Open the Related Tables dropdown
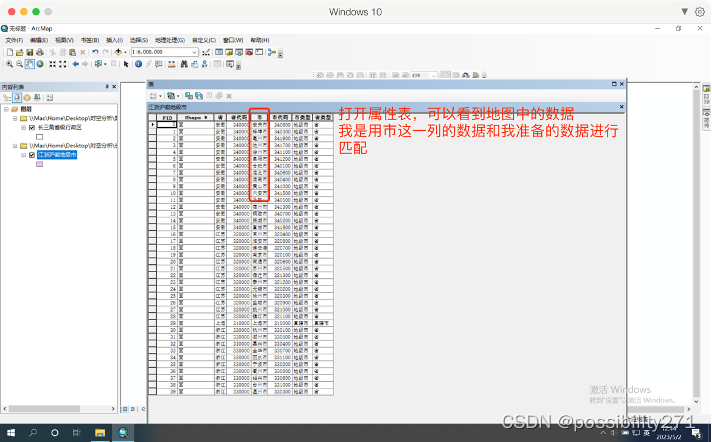 172,96
